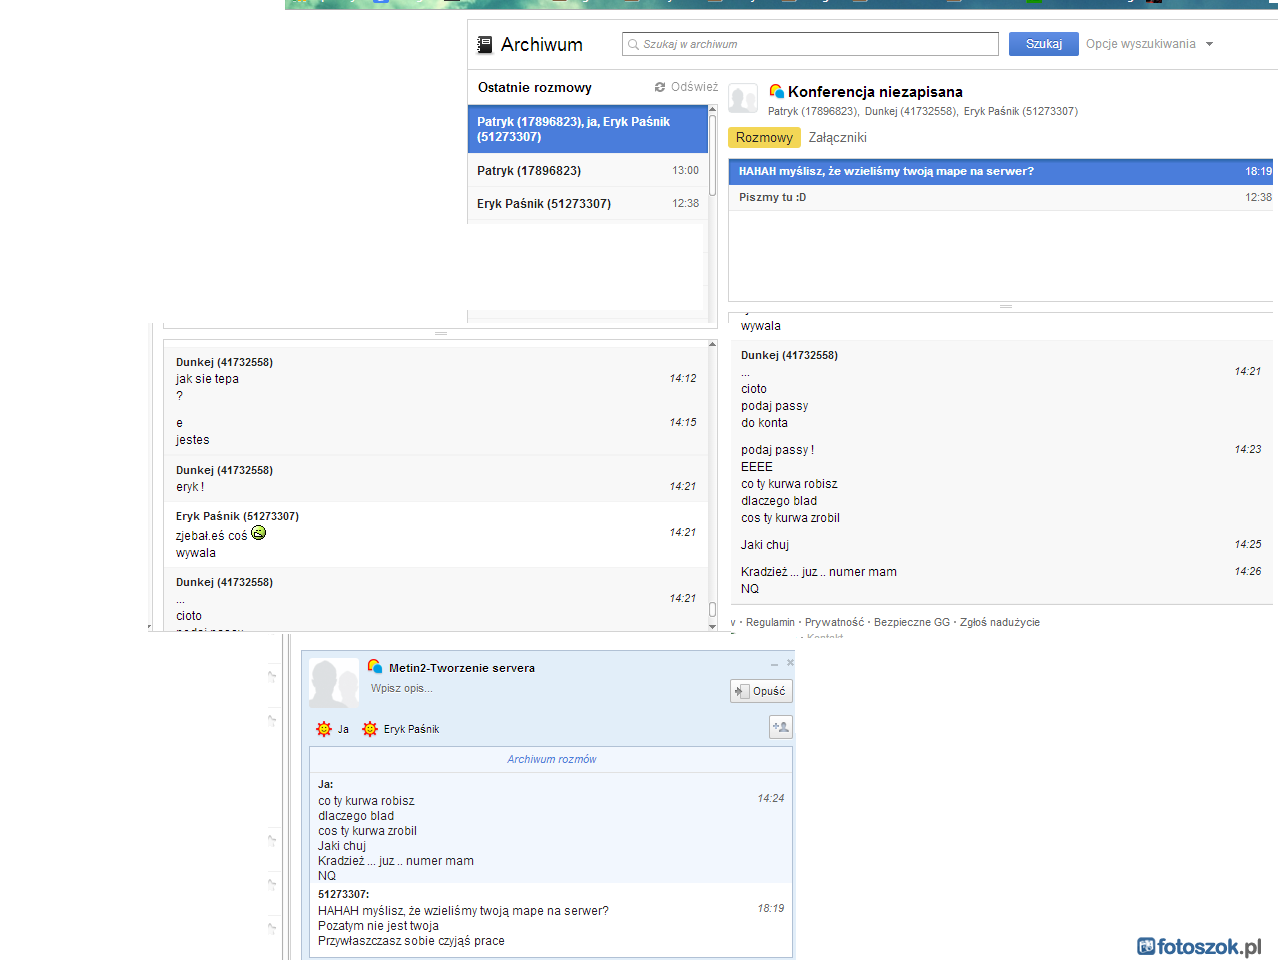Image resolution: width=1278 pixels, height=962 pixels.
Task: Click 'podaj passy !' message at 14:23
Action: click(x=777, y=450)
